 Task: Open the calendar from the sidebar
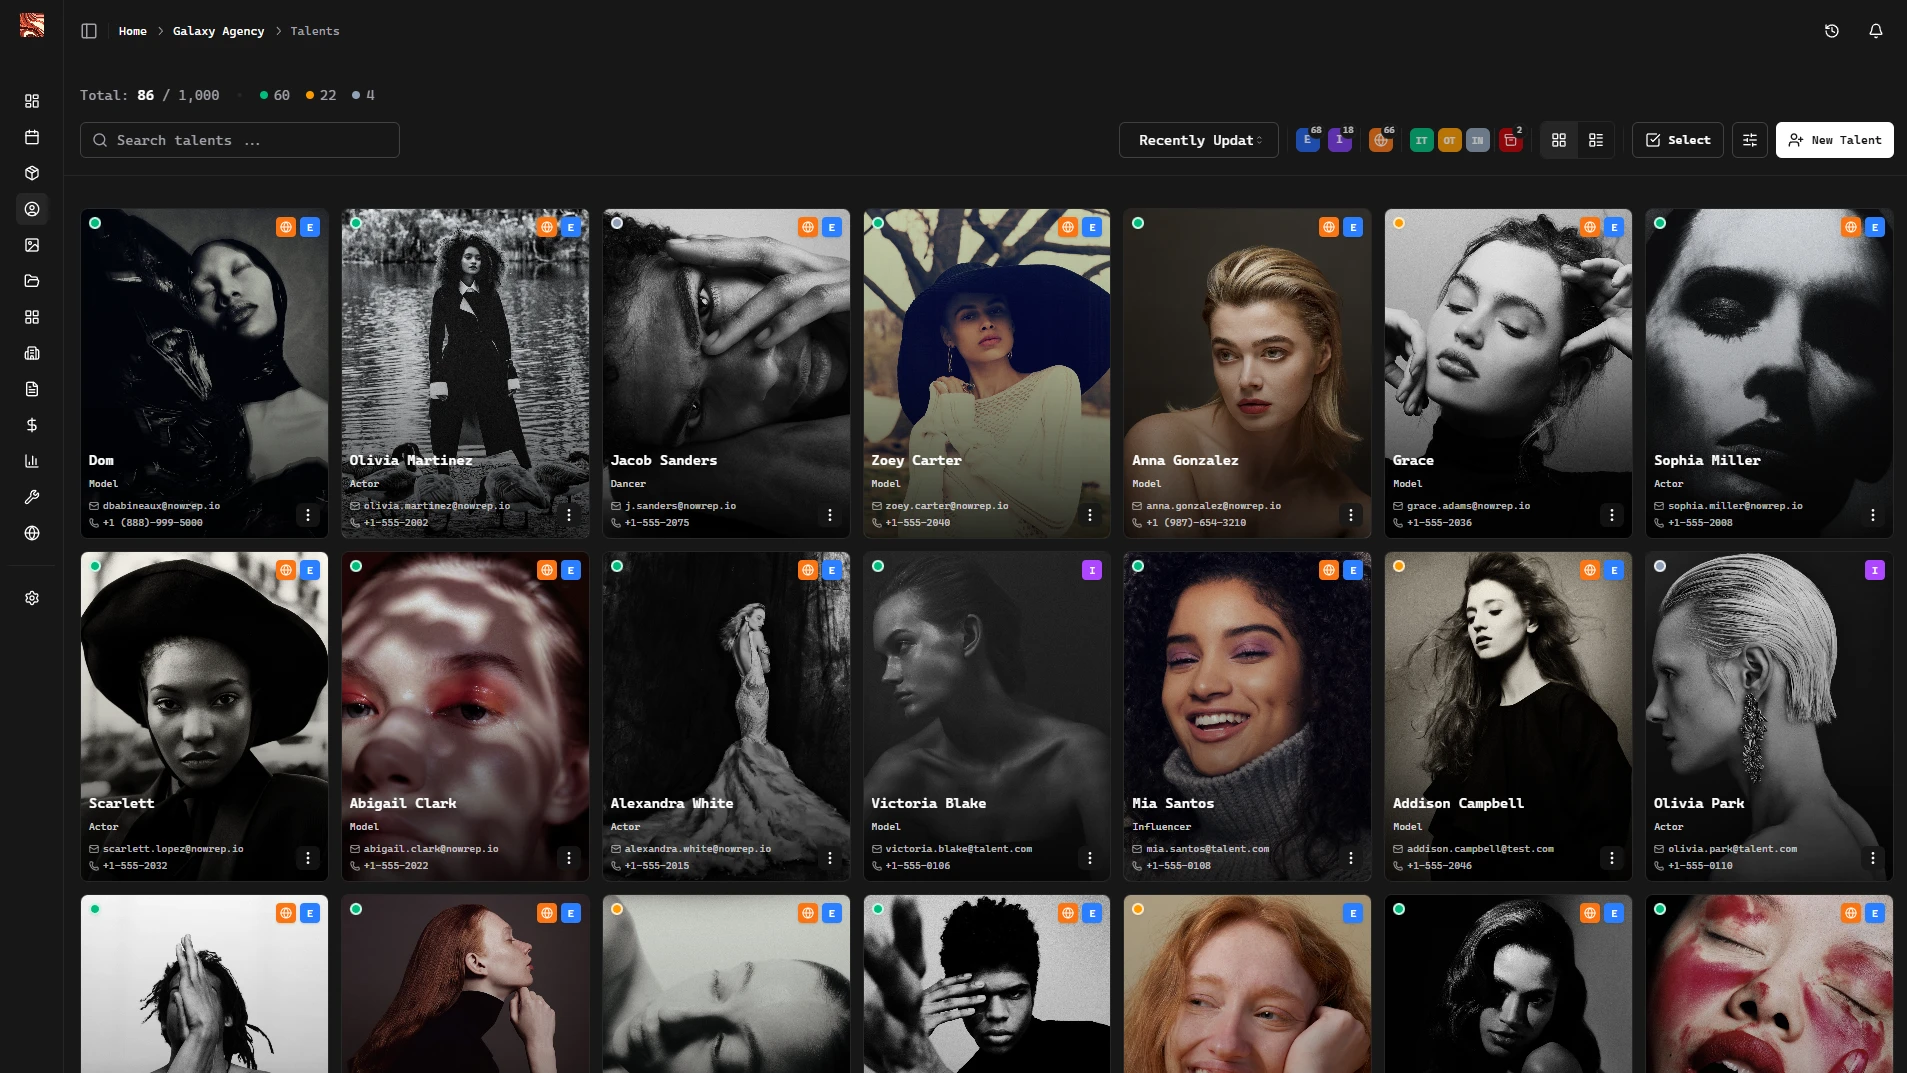(x=32, y=137)
